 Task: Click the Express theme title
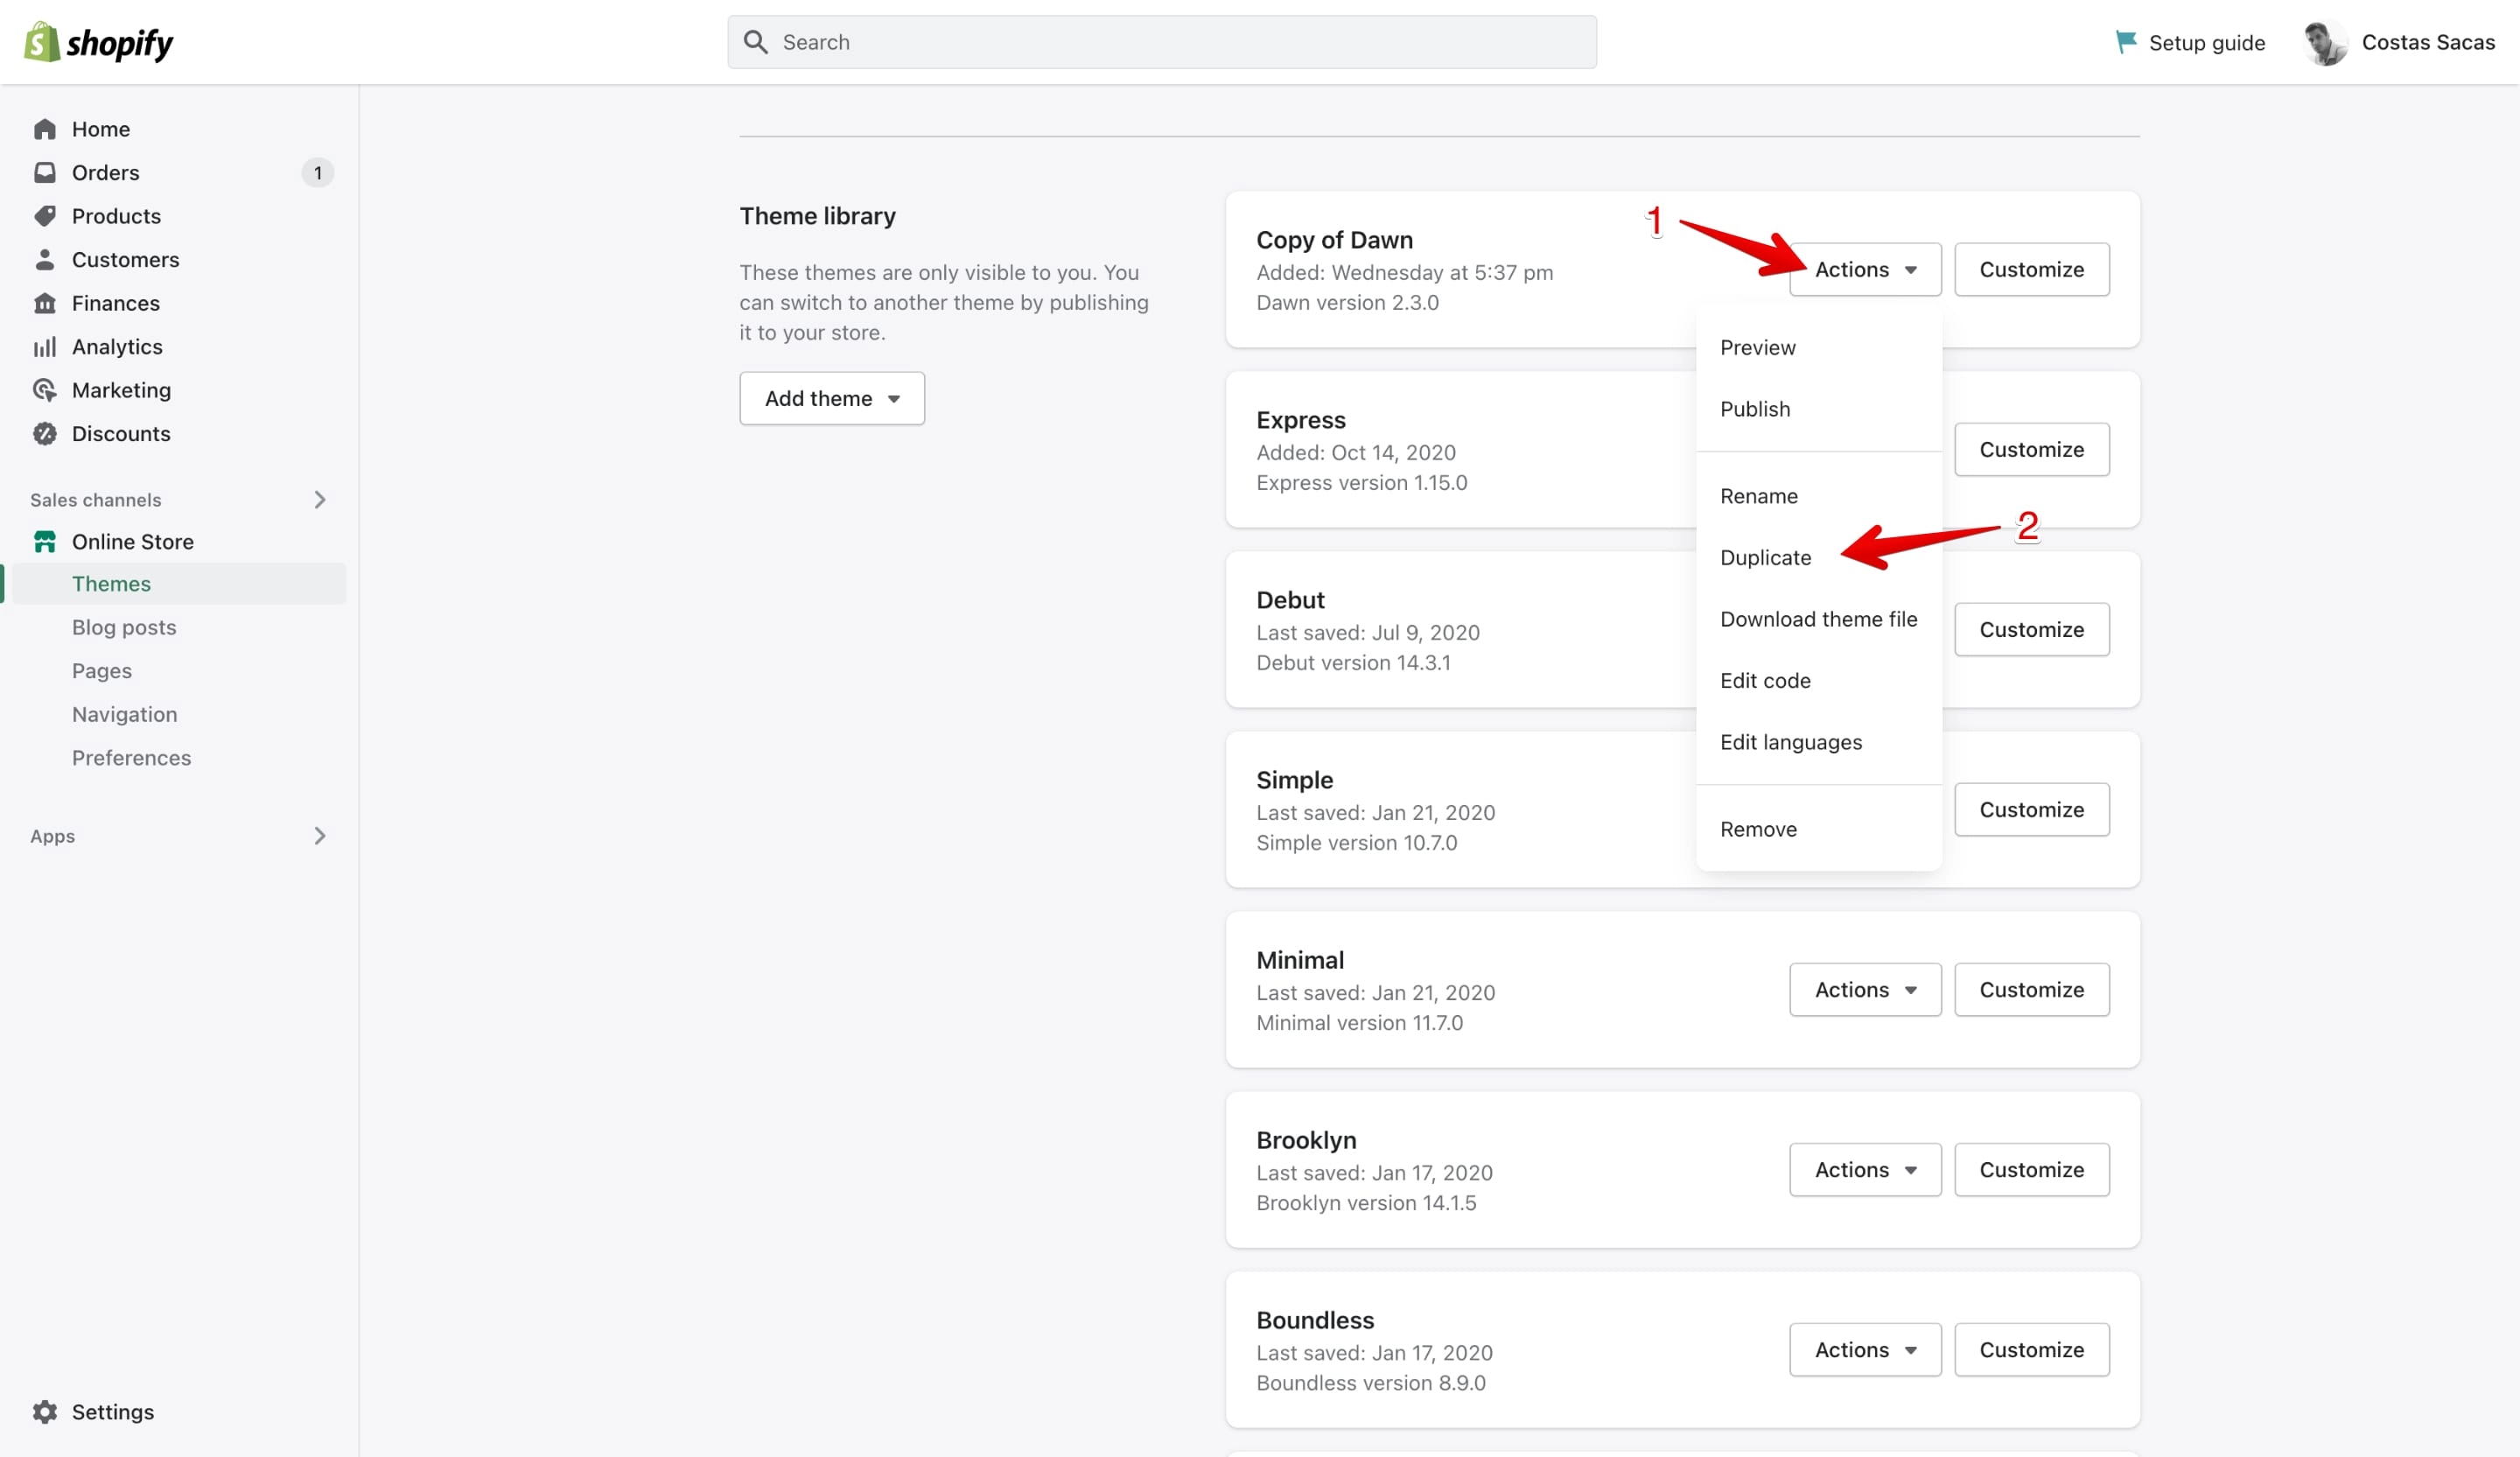click(x=1300, y=420)
